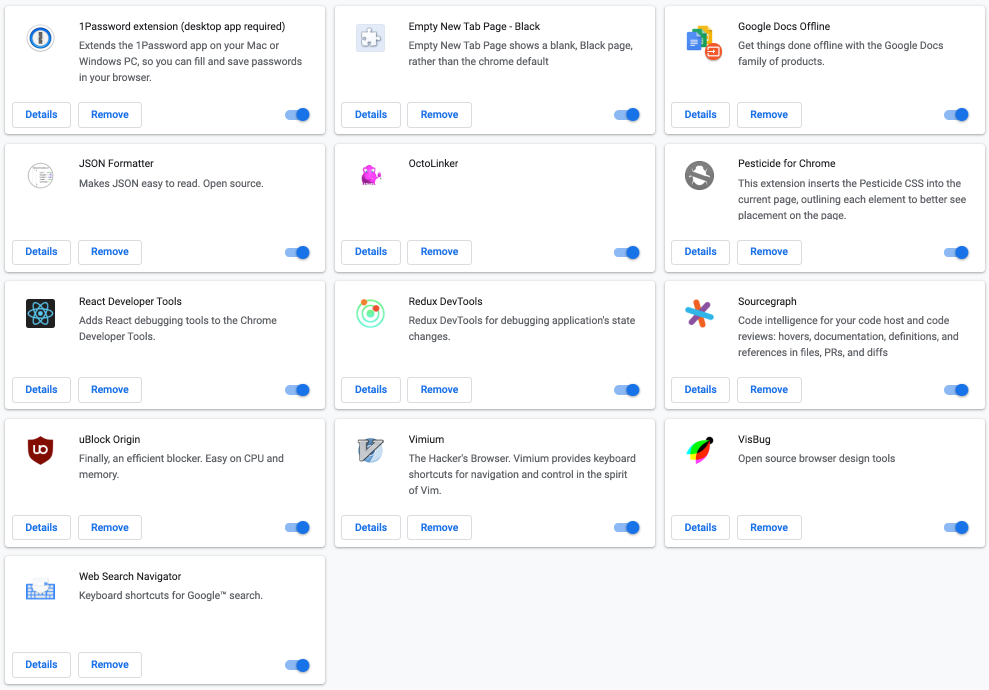Open Details for React Developer Tools
The height and width of the screenshot is (690, 989).
(x=41, y=390)
